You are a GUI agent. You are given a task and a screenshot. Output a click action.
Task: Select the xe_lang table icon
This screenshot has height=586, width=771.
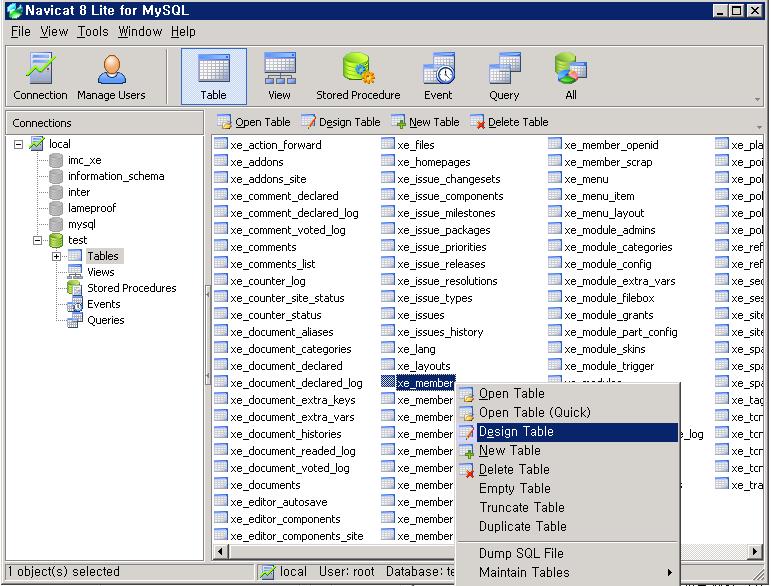click(x=388, y=348)
